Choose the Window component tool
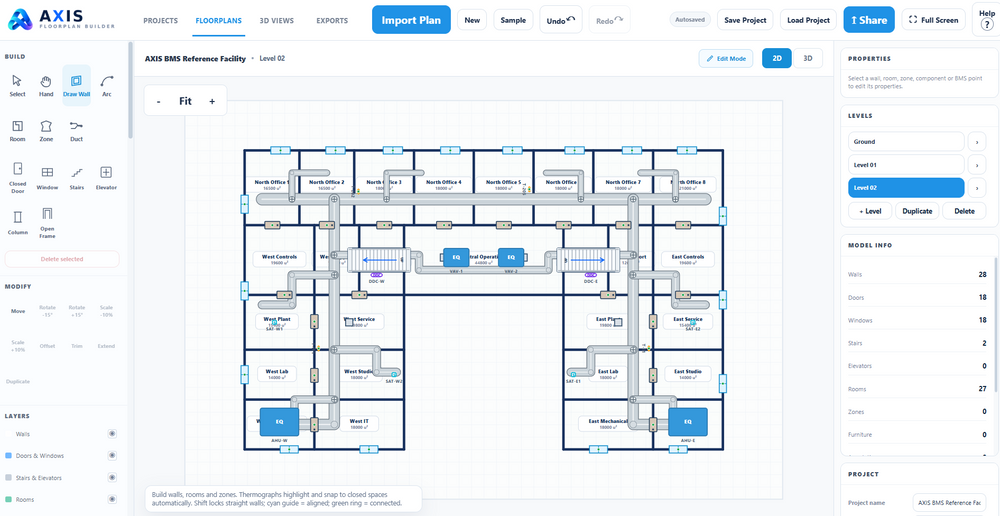Image resolution: width=1000 pixels, height=516 pixels. tap(47, 177)
